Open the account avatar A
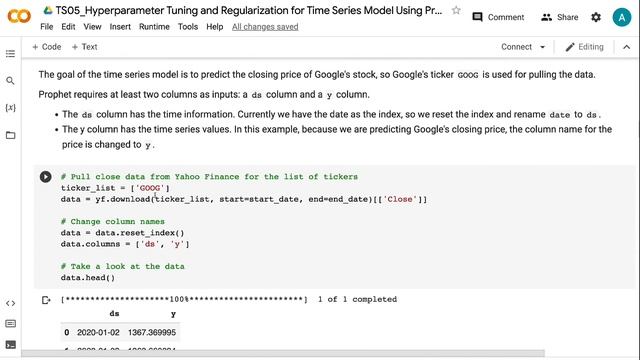Viewport: 640px width, 360px height. click(x=622, y=18)
